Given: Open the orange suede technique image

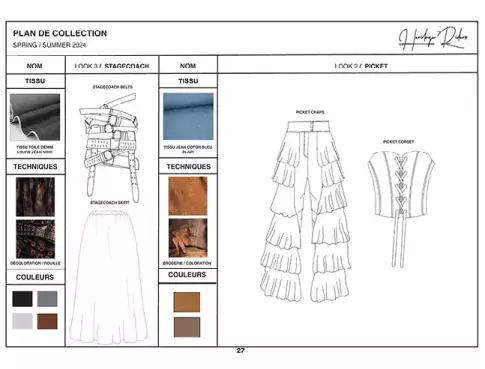Looking at the screenshot, I should (188, 196).
